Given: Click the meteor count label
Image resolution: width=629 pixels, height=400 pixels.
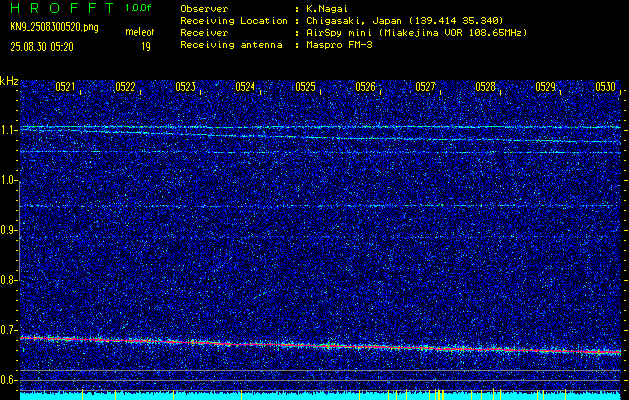Looking at the screenshot, I should point(140,32).
